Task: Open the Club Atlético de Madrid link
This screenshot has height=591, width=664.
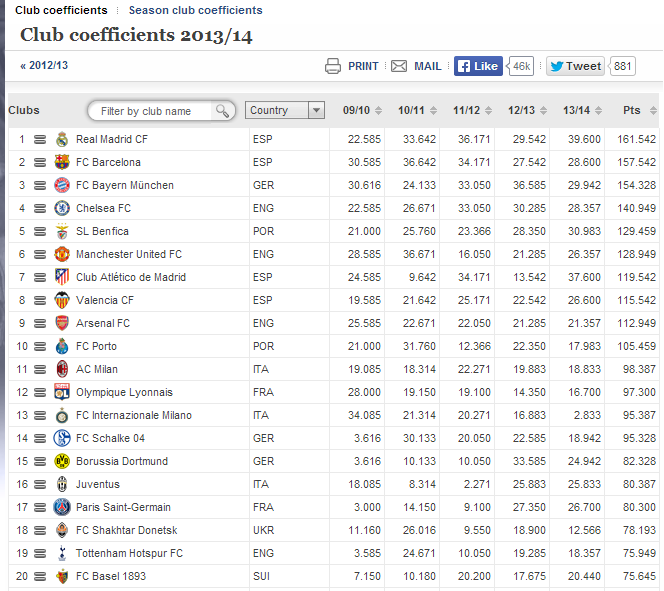Action: pos(131,277)
